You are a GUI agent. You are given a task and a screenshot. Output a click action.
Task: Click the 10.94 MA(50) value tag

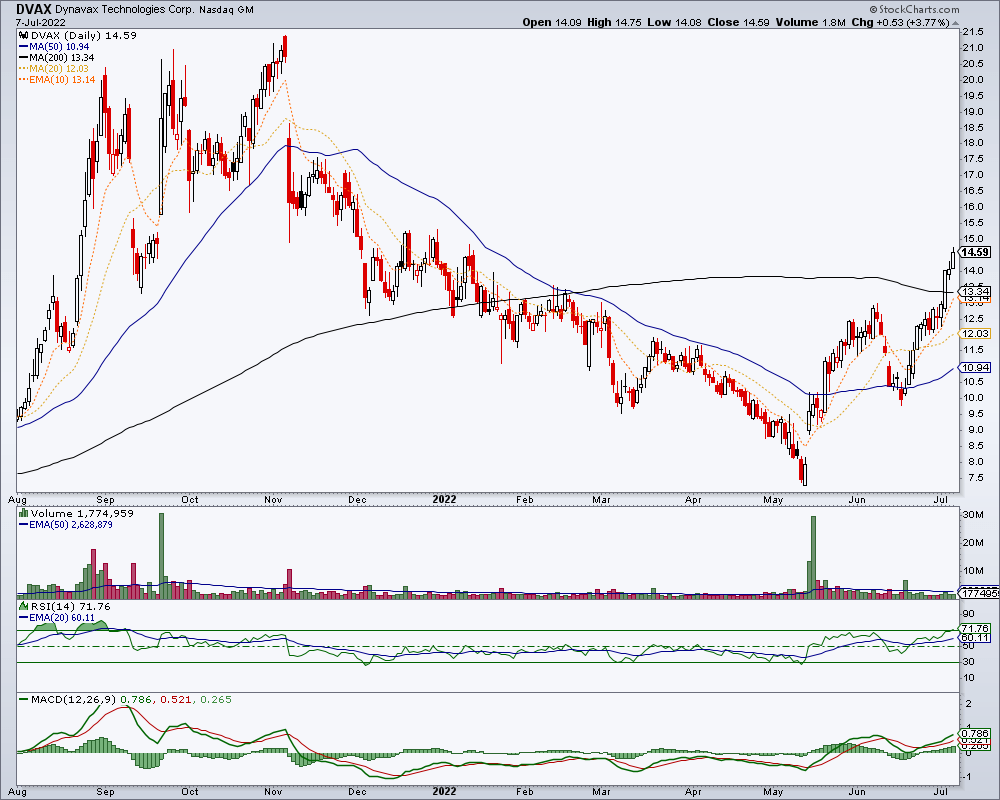(x=976, y=367)
